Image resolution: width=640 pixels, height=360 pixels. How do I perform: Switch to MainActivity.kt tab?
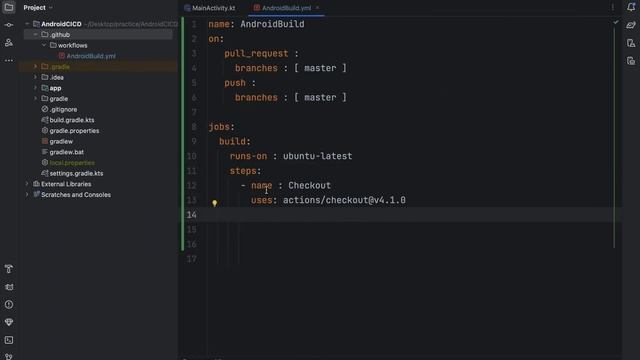pyautogui.click(x=209, y=8)
